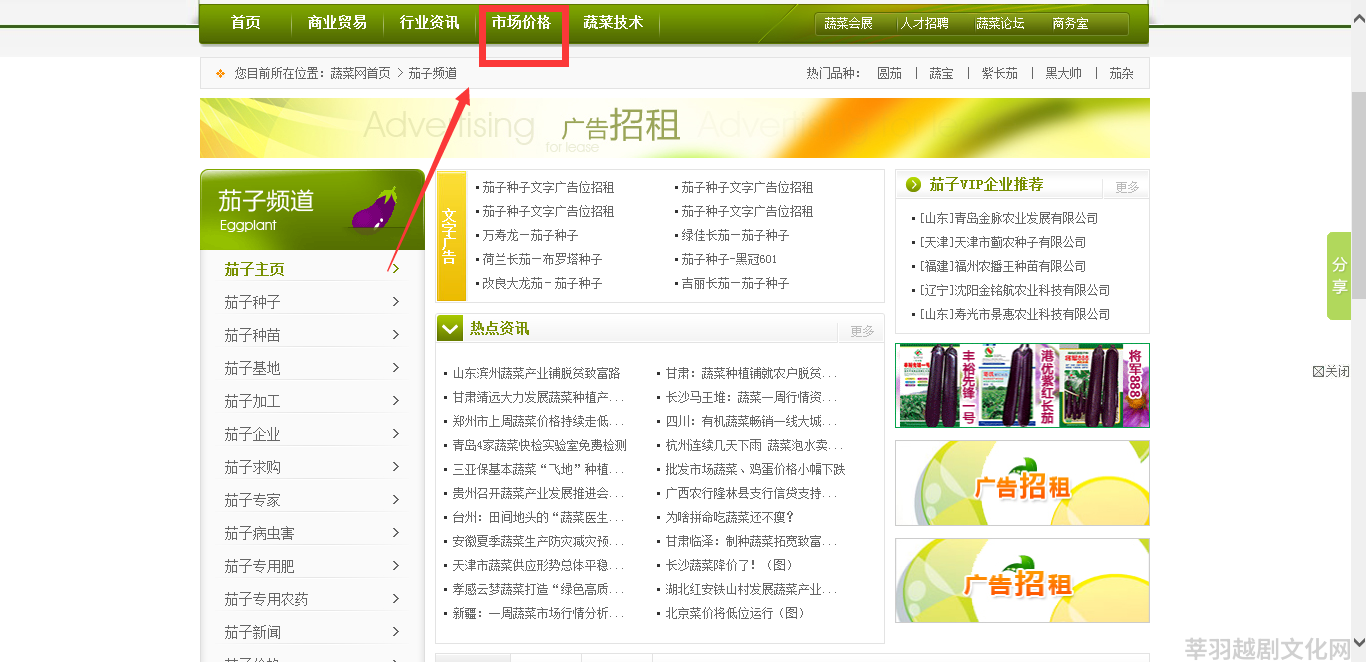The height and width of the screenshot is (662, 1366).
Task: Open company 寿光市景惠农业科技有限公司
Action: pos(1014,314)
